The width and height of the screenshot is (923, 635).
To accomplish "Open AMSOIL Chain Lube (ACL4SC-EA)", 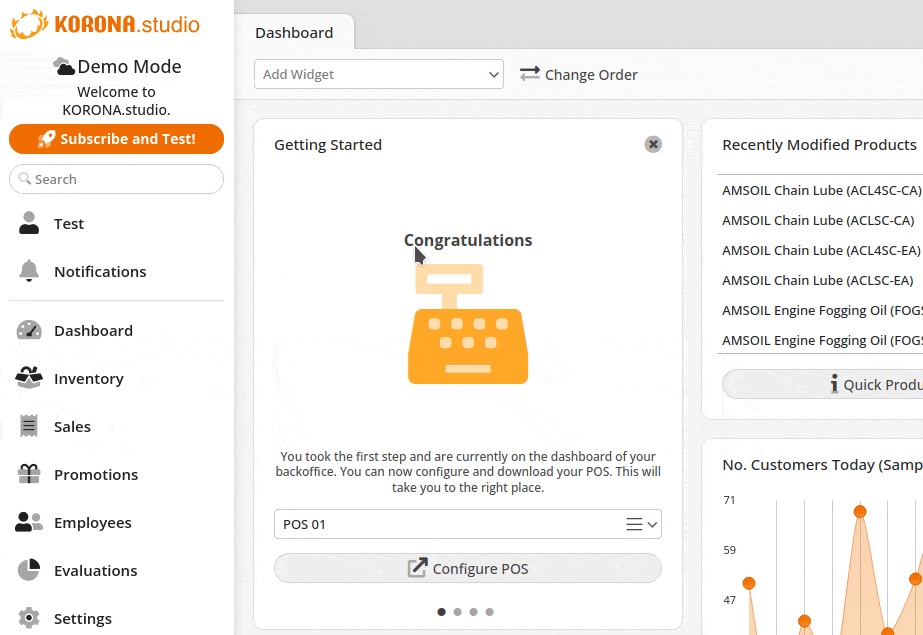I will (821, 250).
